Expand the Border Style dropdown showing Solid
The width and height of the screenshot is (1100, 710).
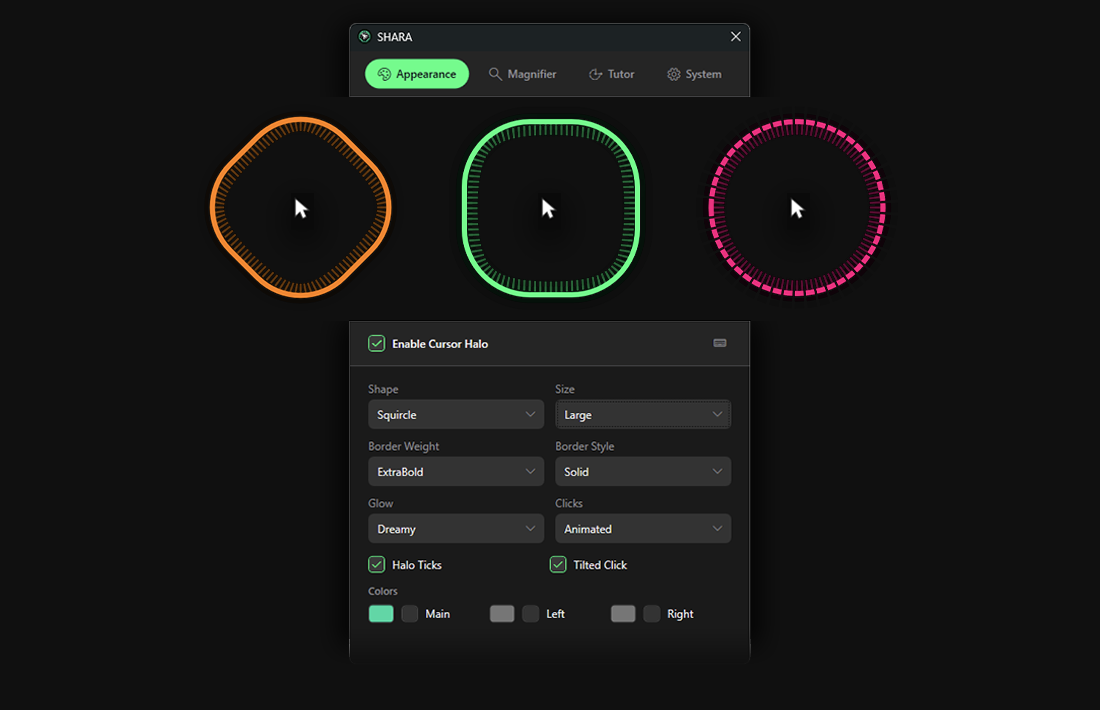tap(643, 472)
